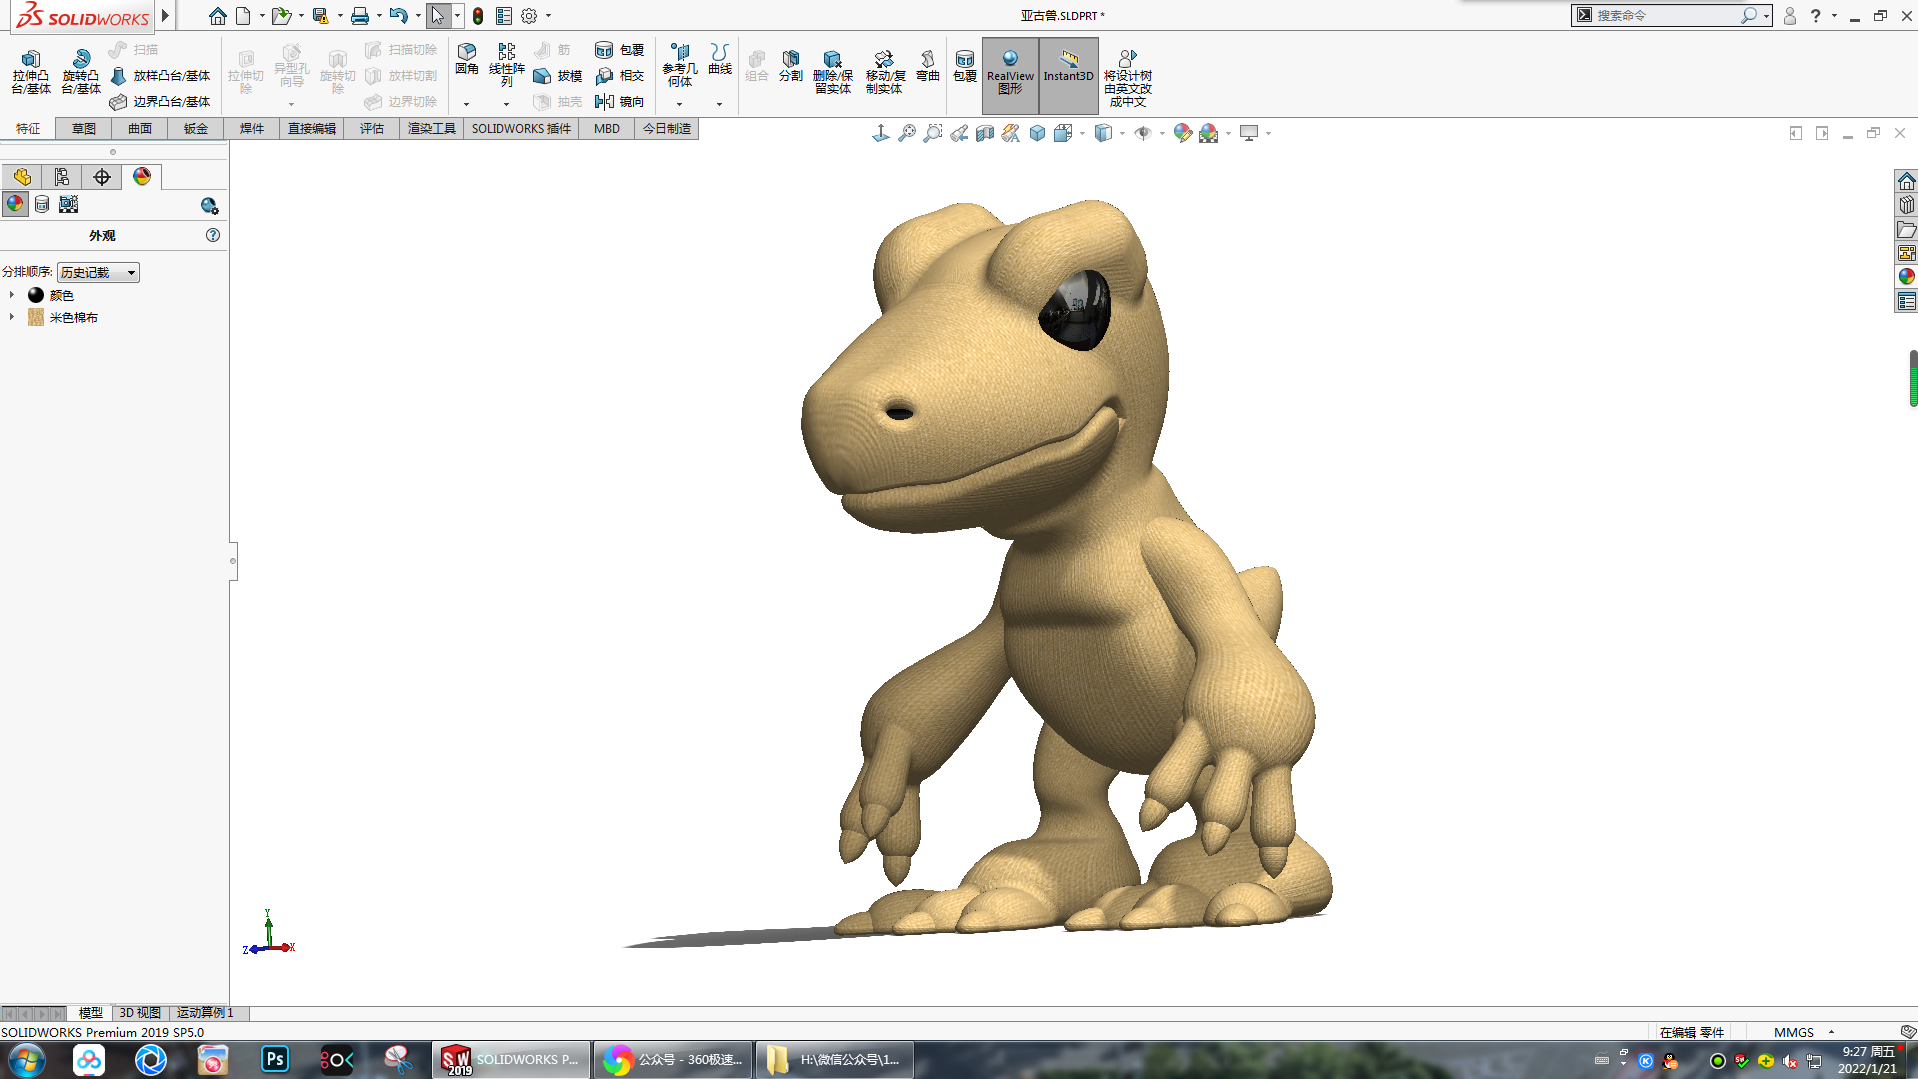Create a new document with New icon
This screenshot has height=1079, width=1918.
[x=243, y=16]
